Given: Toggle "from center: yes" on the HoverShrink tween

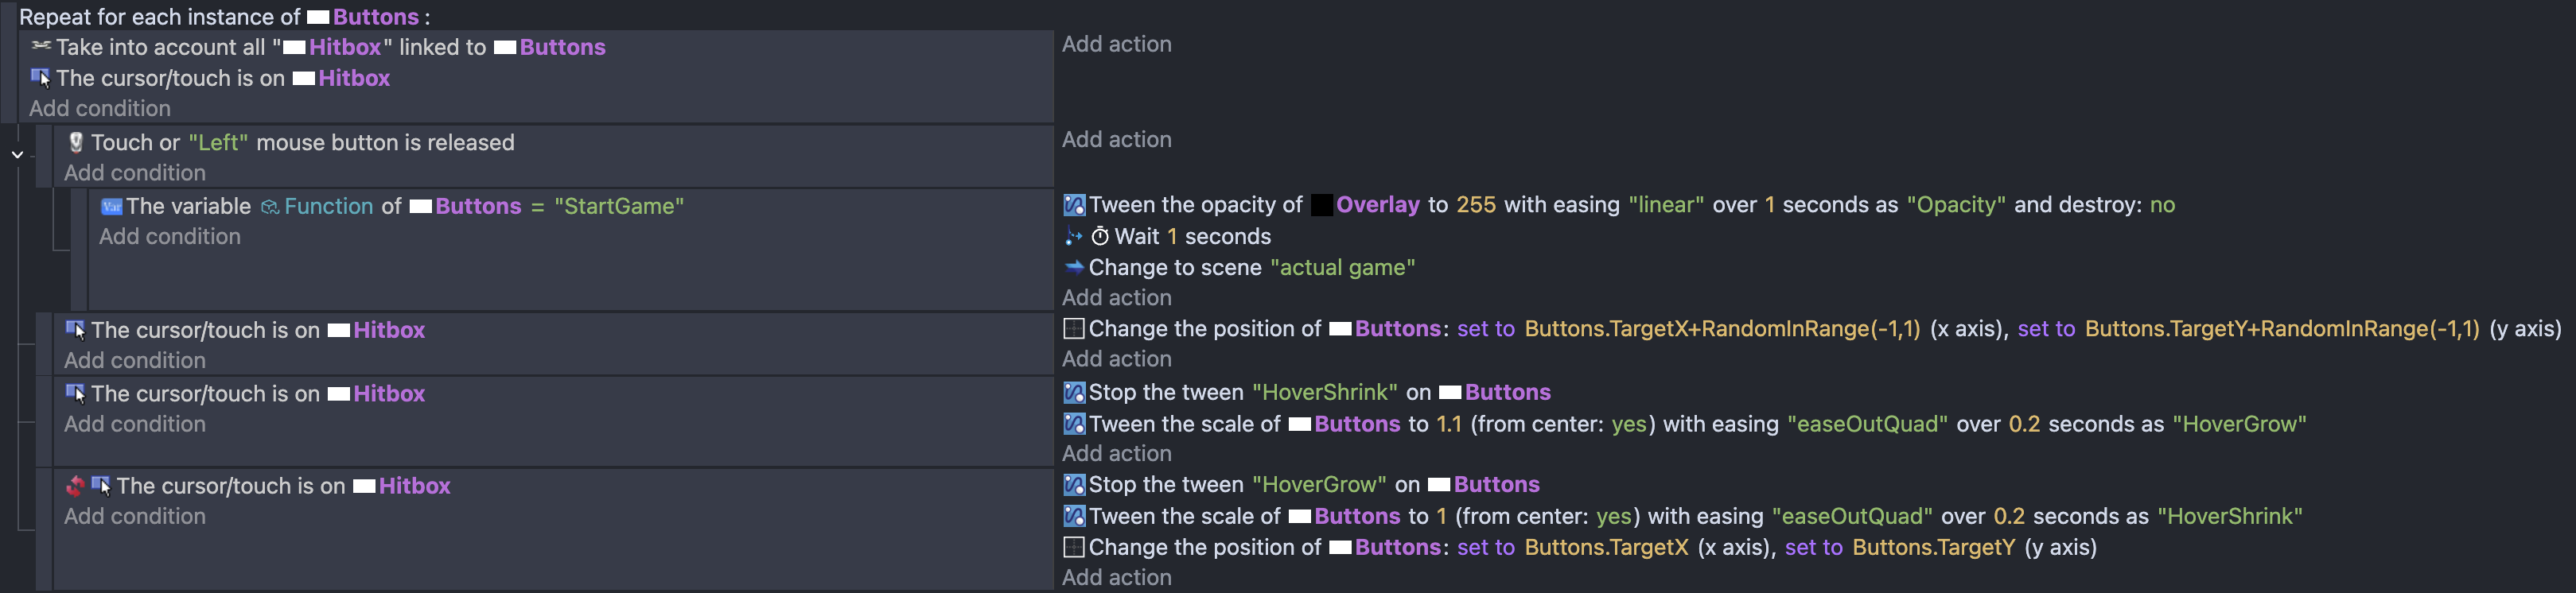Looking at the screenshot, I should [1613, 516].
